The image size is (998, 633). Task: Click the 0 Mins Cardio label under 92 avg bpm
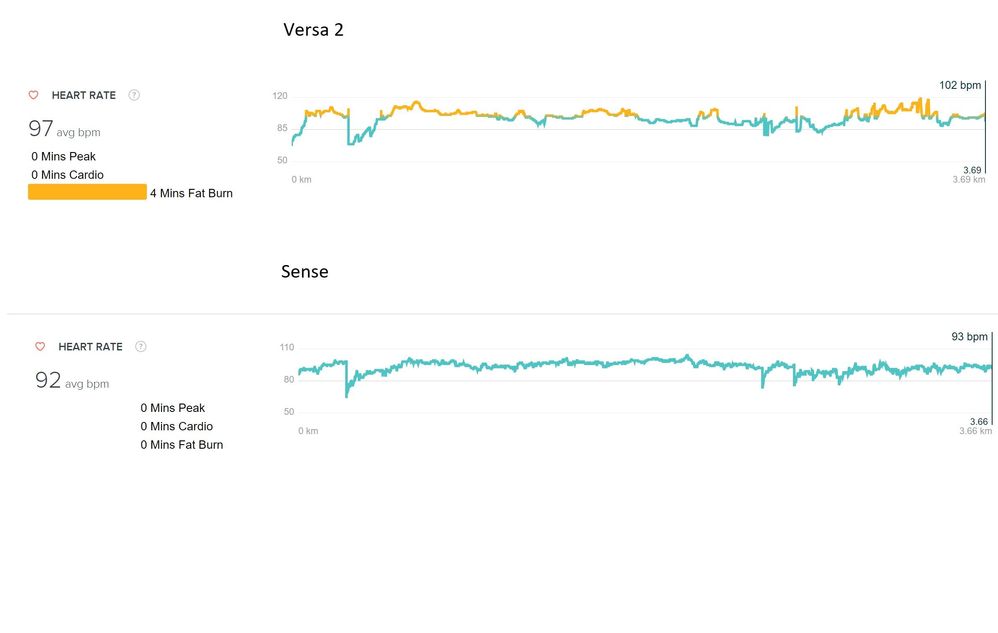[x=176, y=426]
